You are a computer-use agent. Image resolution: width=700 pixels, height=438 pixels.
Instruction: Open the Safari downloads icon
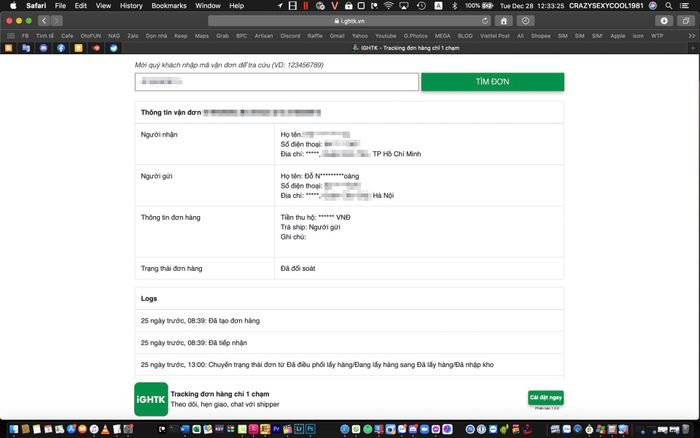(x=664, y=20)
